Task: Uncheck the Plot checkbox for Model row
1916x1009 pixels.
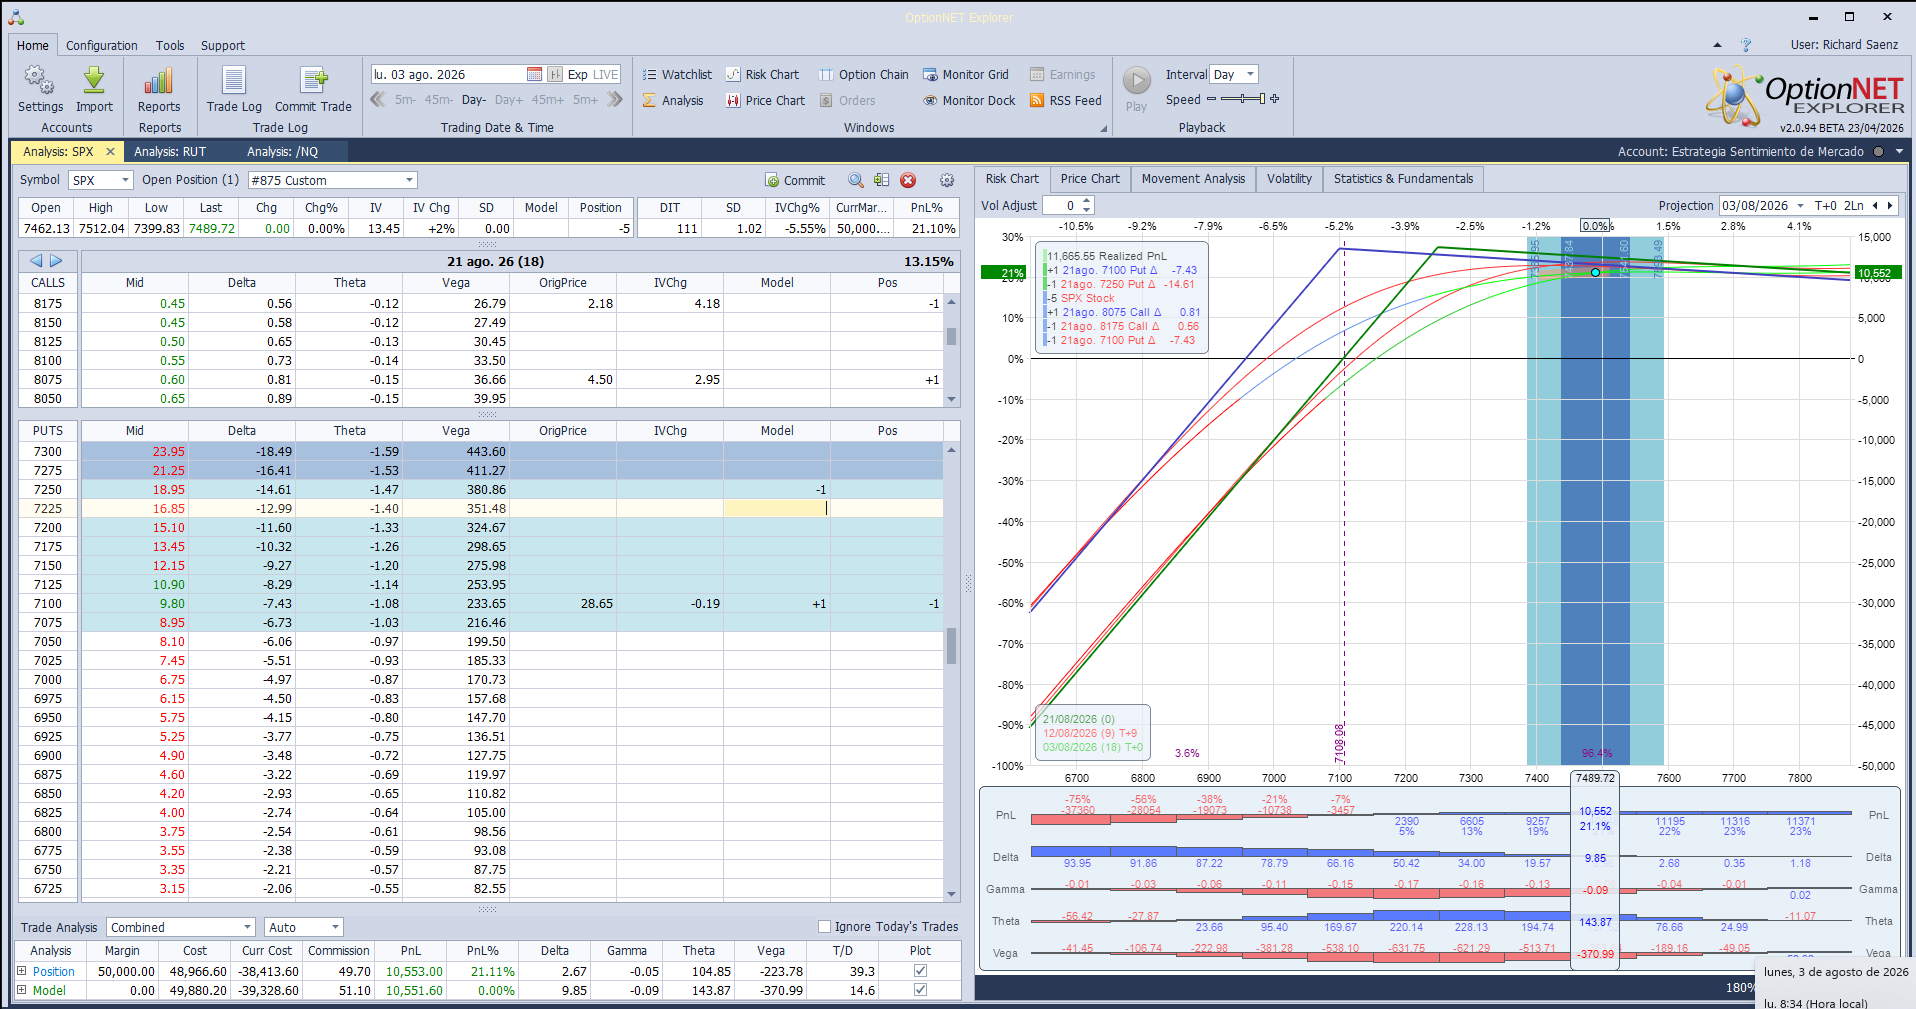Action: click(x=920, y=990)
